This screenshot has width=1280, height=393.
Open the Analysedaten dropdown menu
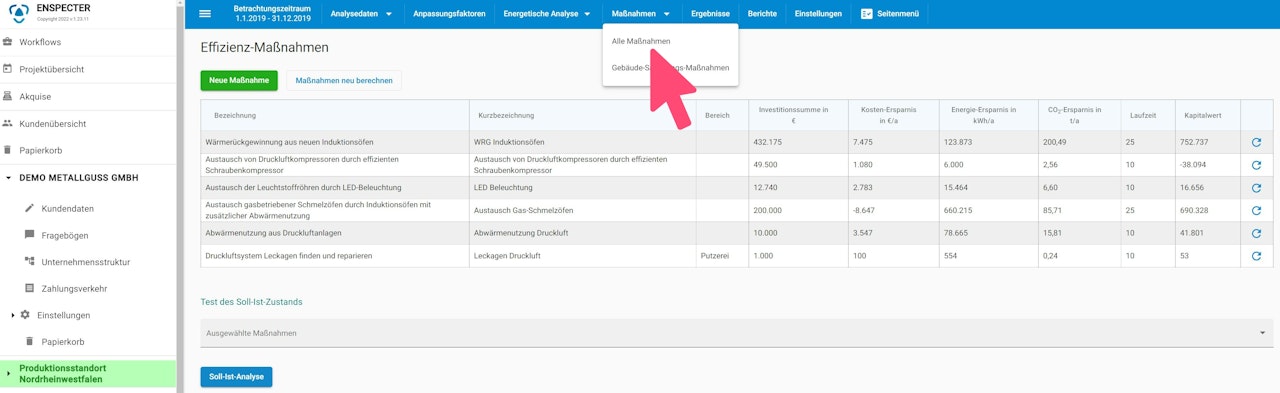361,14
